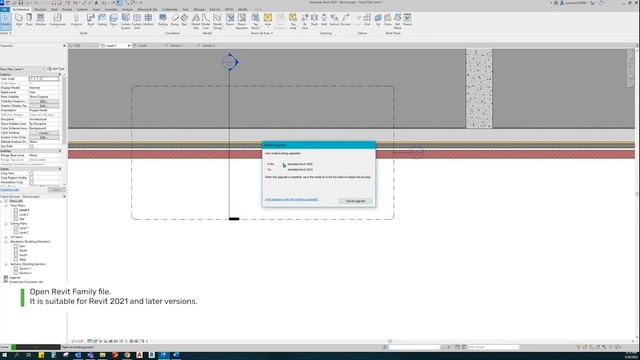Select the Component tool
Screen dimensions: 640x360
pos(57,20)
